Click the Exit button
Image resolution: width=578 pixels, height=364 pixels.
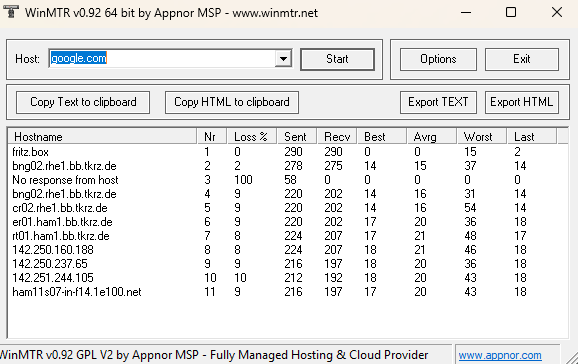tap(522, 59)
